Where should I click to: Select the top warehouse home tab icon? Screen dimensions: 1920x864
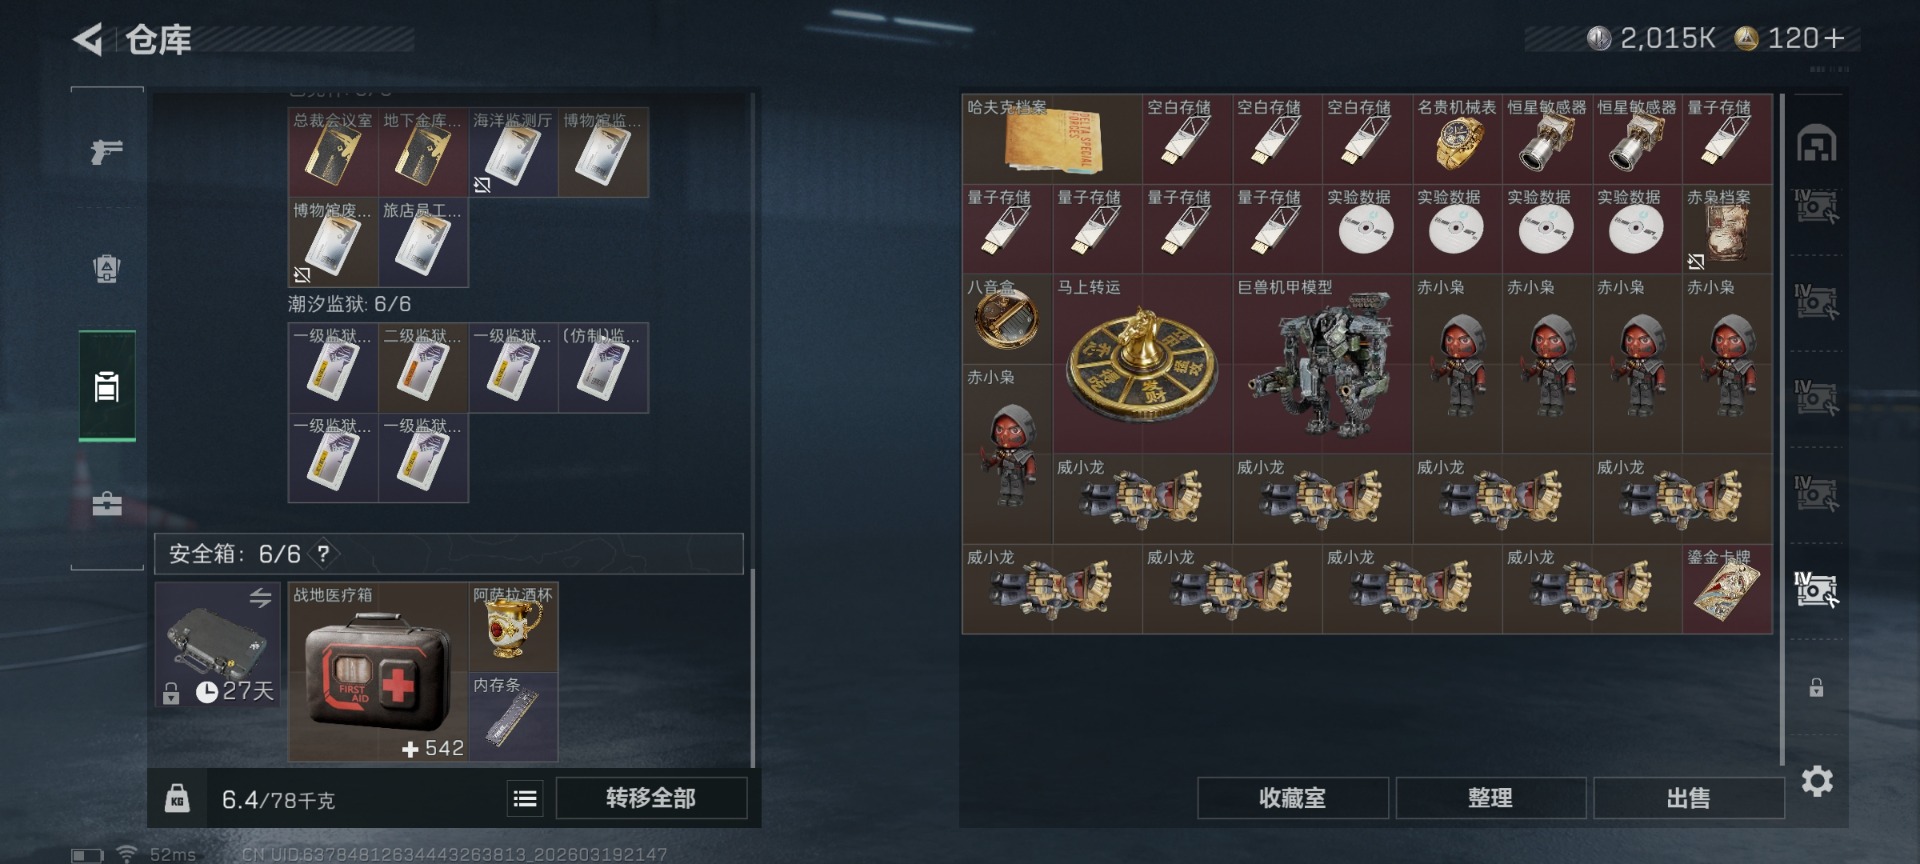[1816, 144]
